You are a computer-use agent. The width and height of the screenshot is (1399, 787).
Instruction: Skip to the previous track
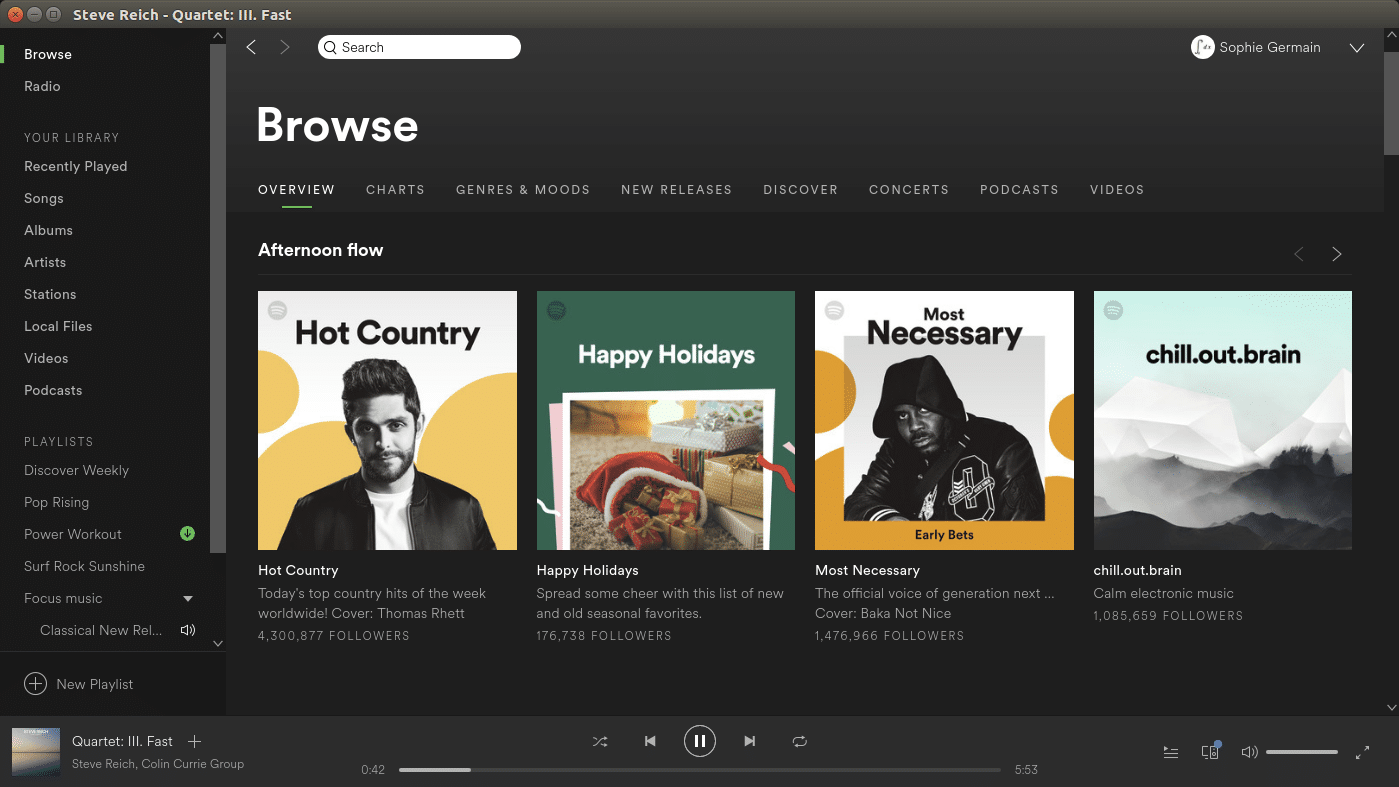click(650, 741)
